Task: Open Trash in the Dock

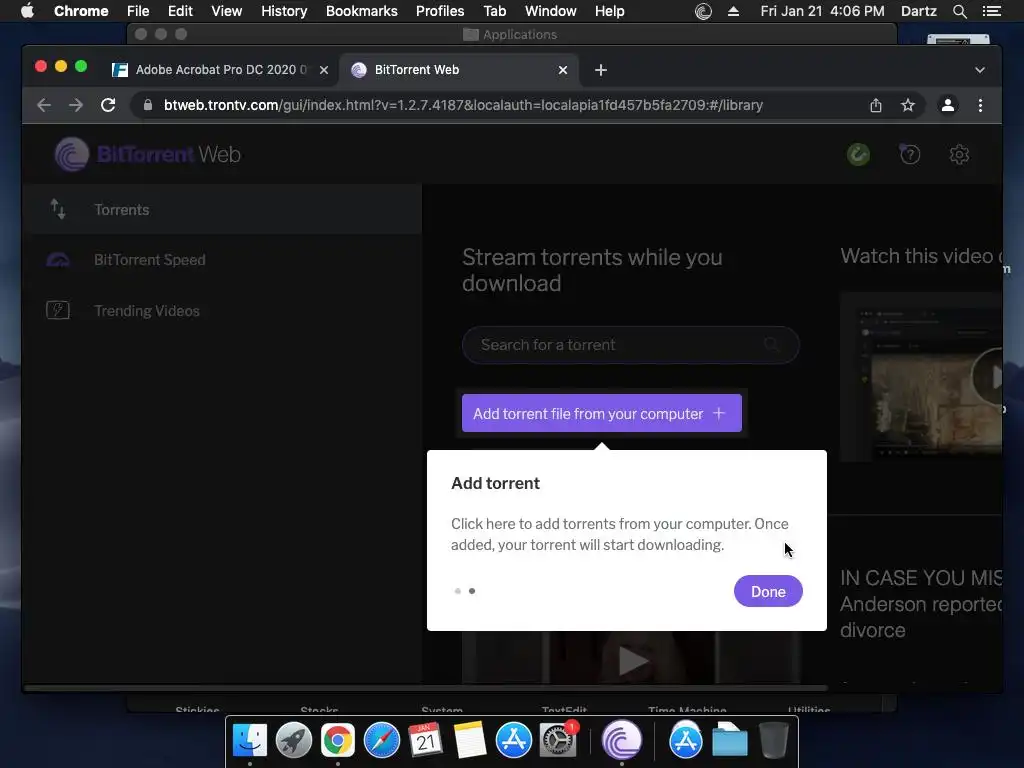Action: 774,741
